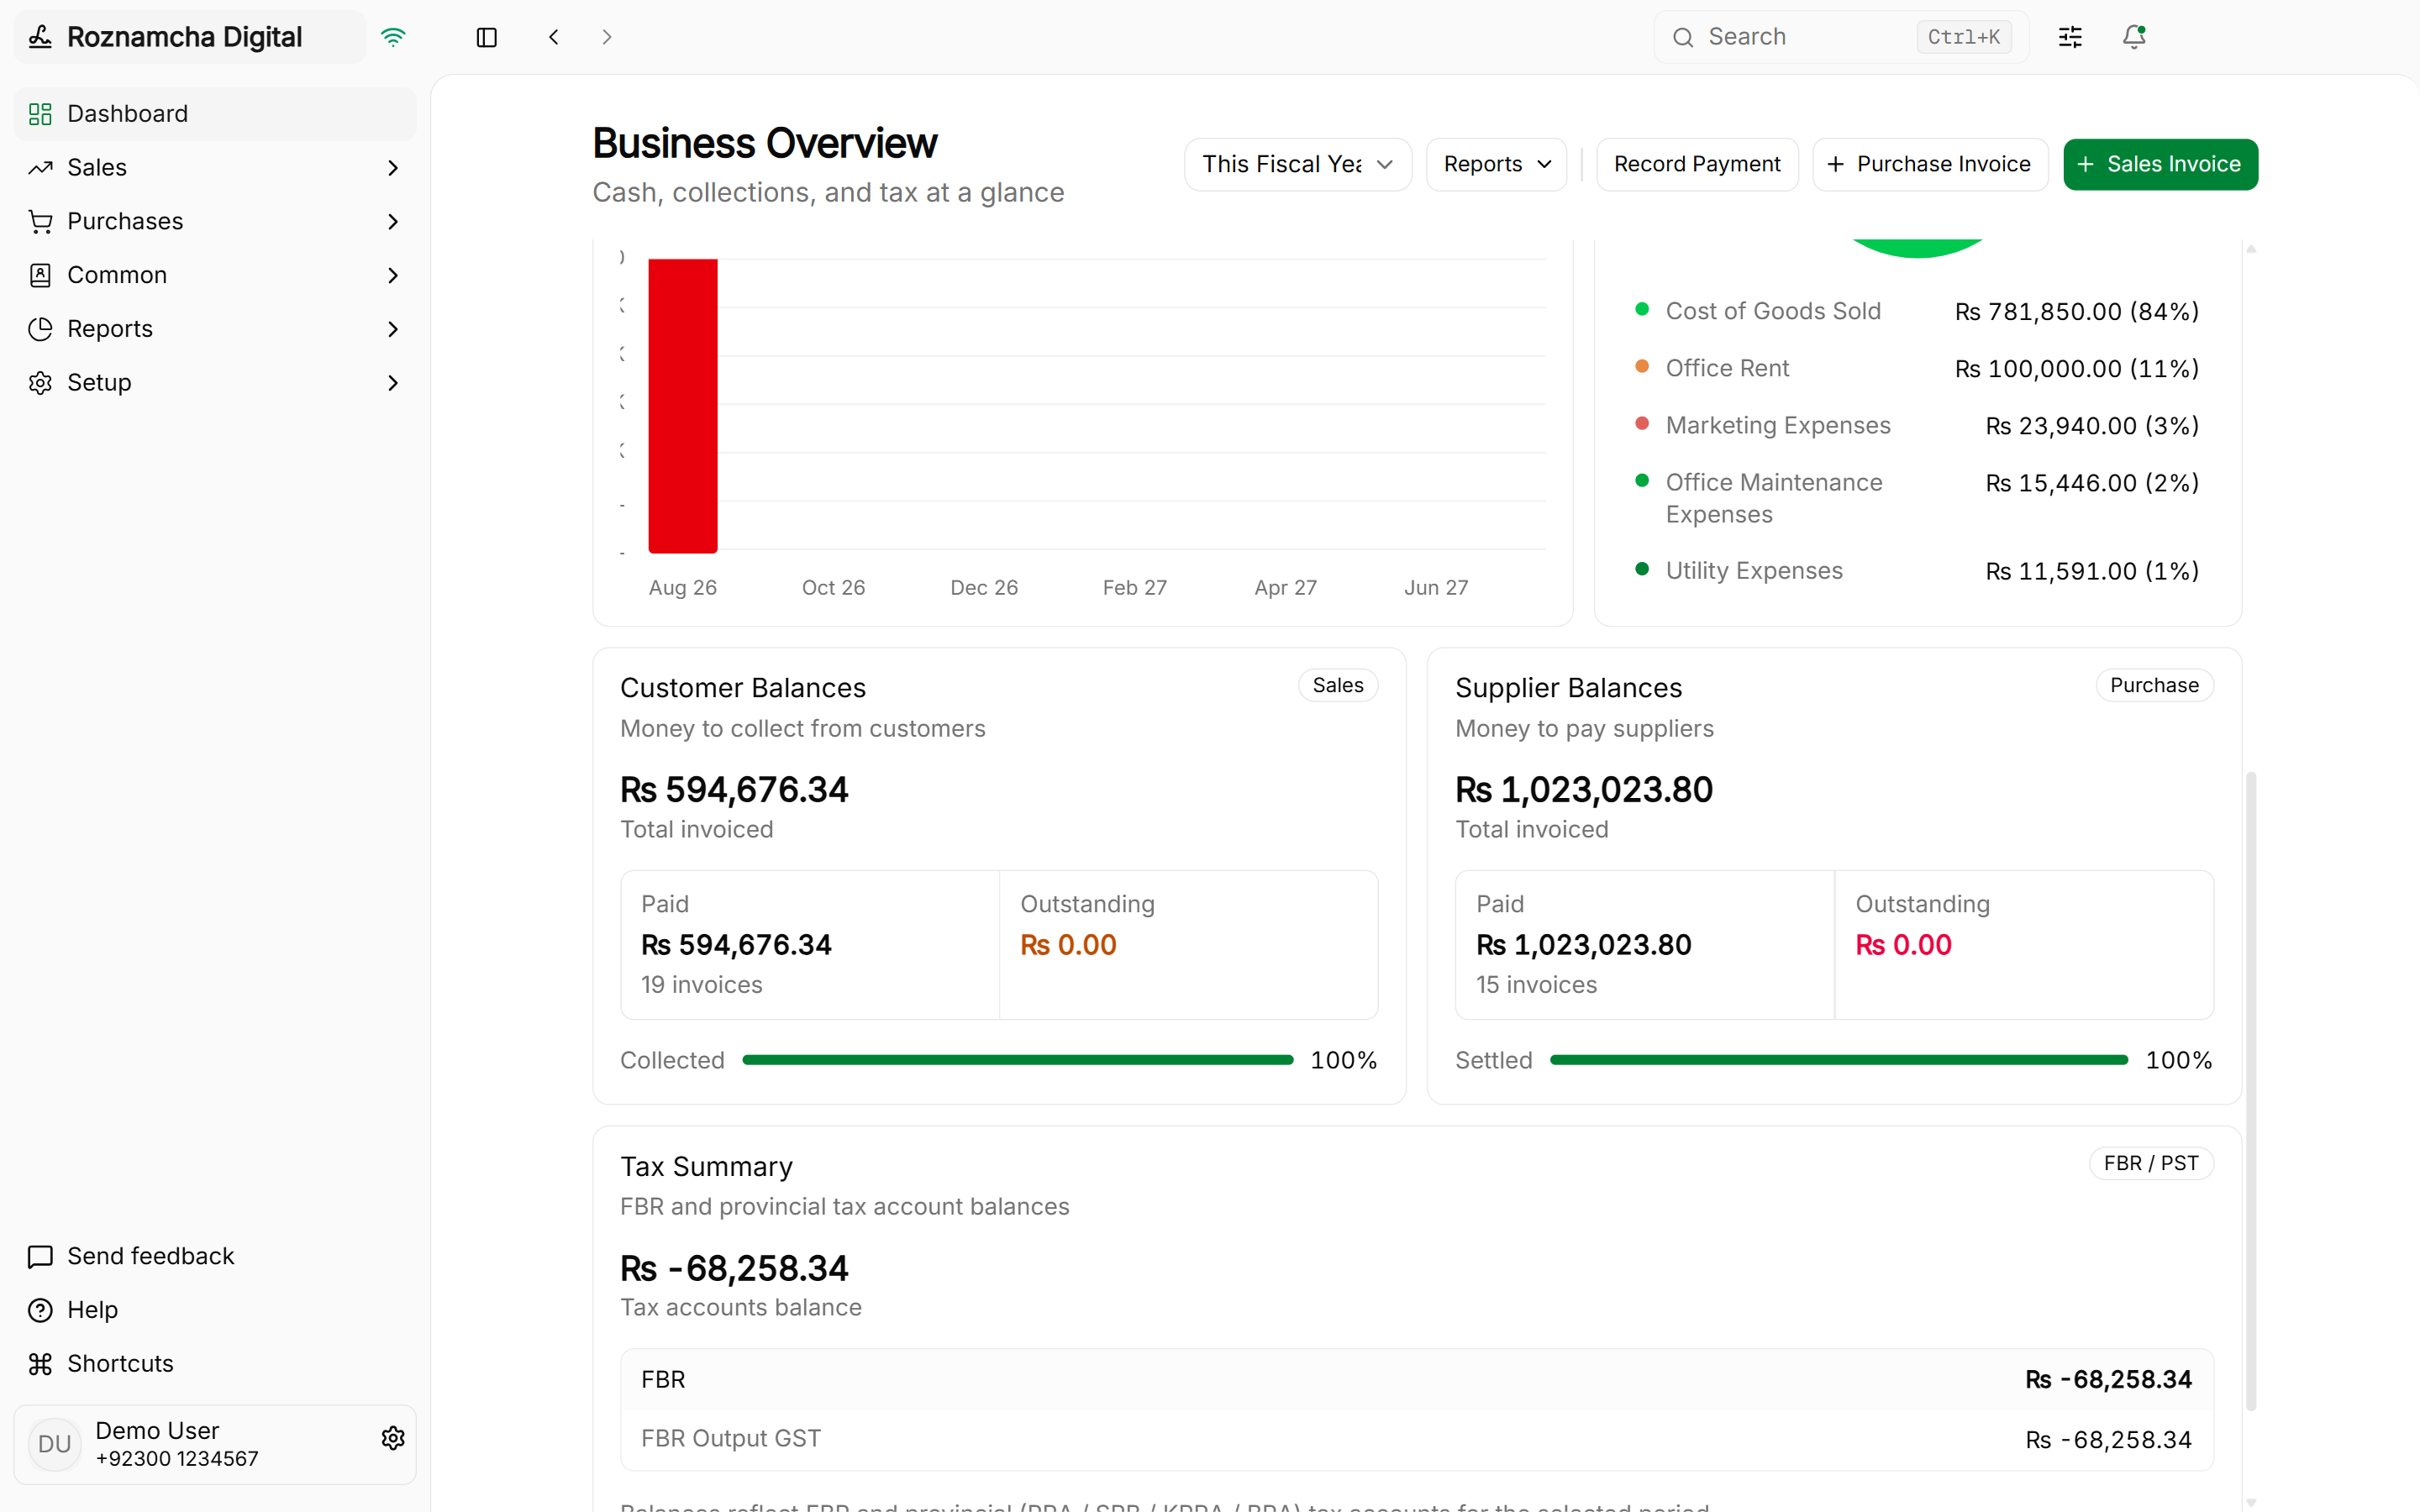Click the DU user avatar

point(55,1444)
